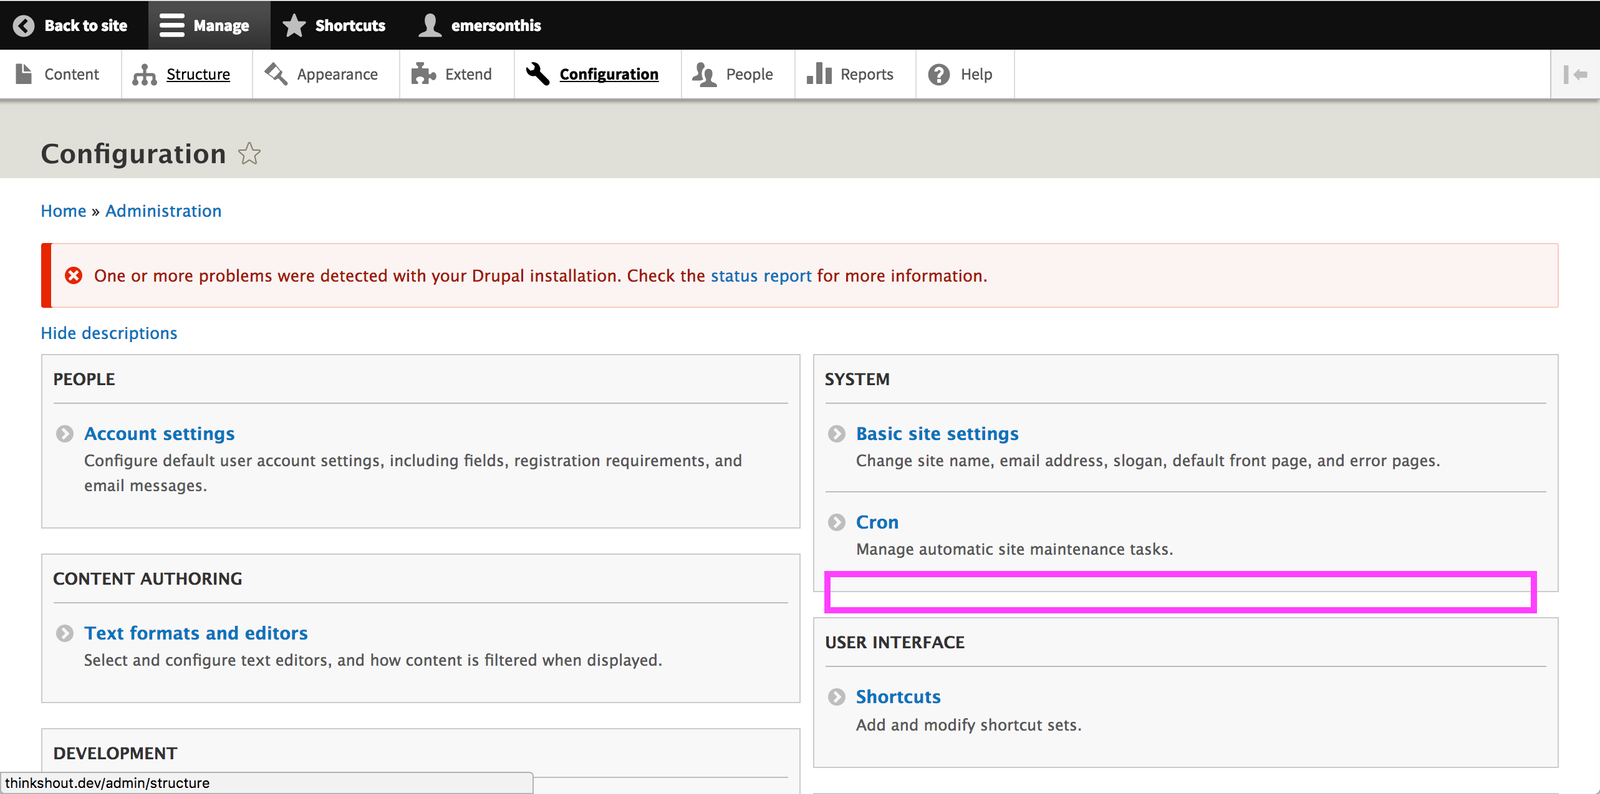Viewport: 1600px width, 794px height.
Task: Click the Configuration page title
Action: [x=133, y=154]
